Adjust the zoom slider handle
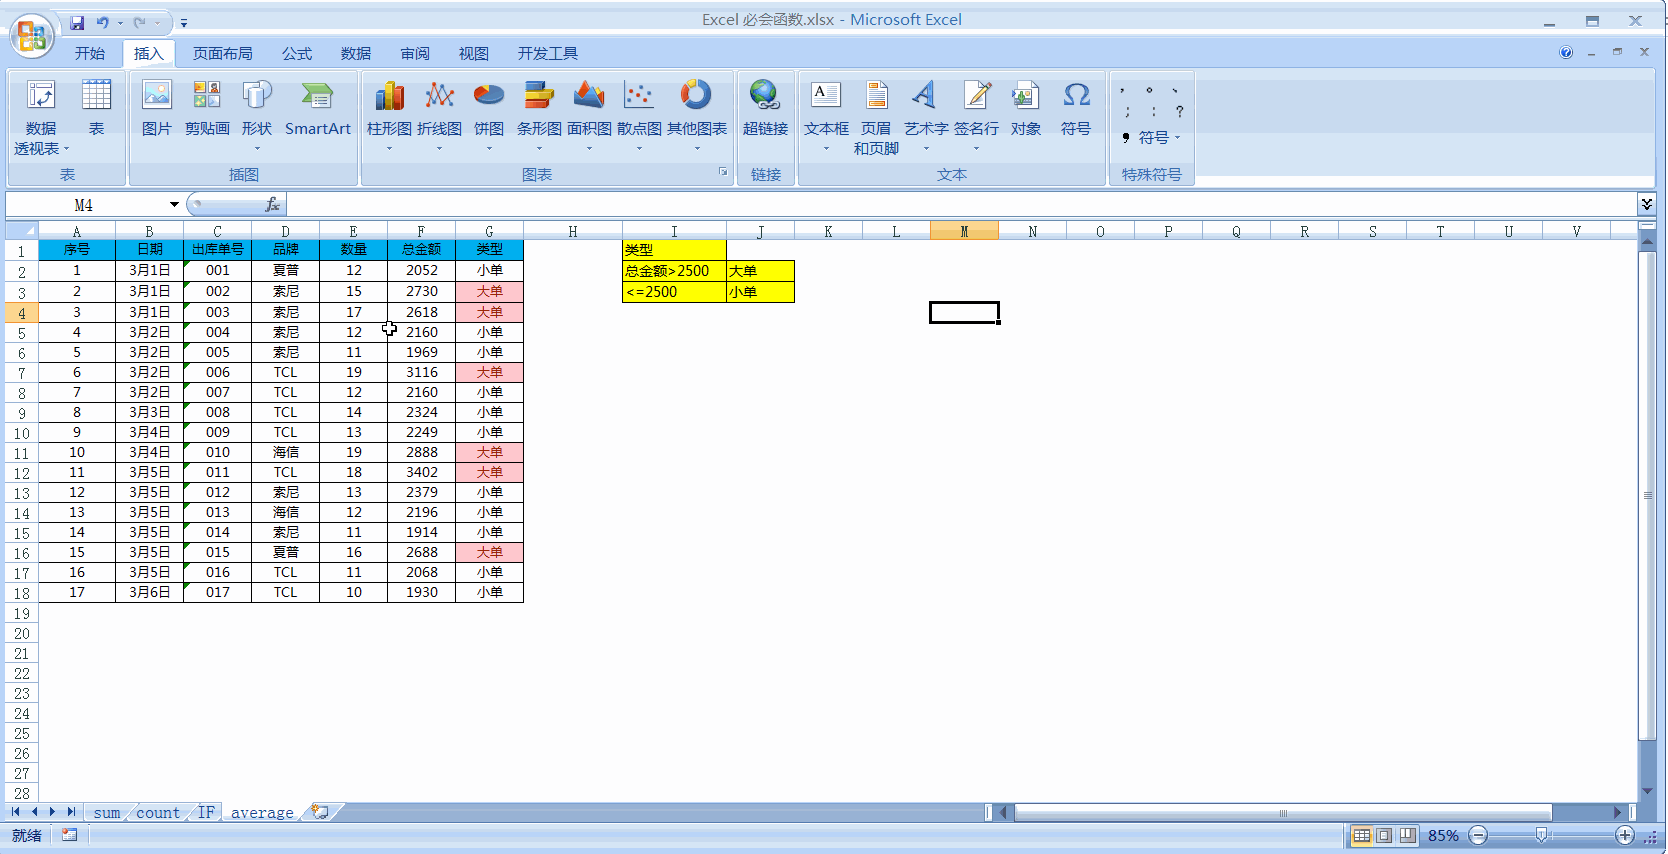This screenshot has height=854, width=1668. (1542, 835)
